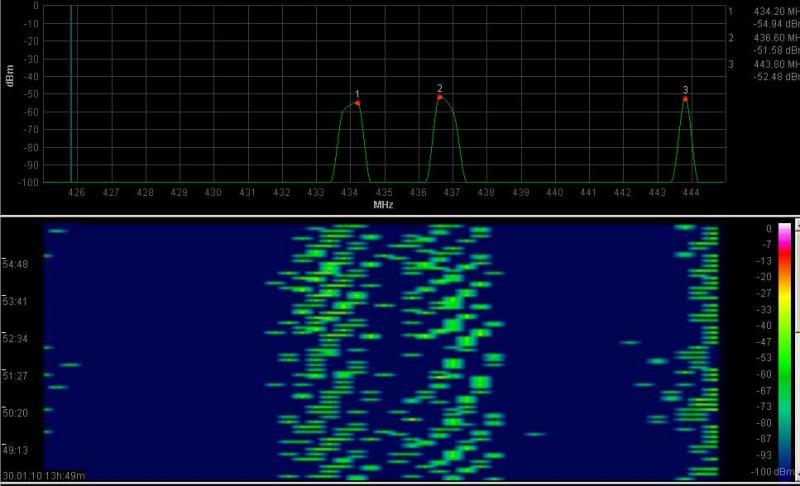Click the white top of color scale
800x486 pixels.
tap(785, 228)
